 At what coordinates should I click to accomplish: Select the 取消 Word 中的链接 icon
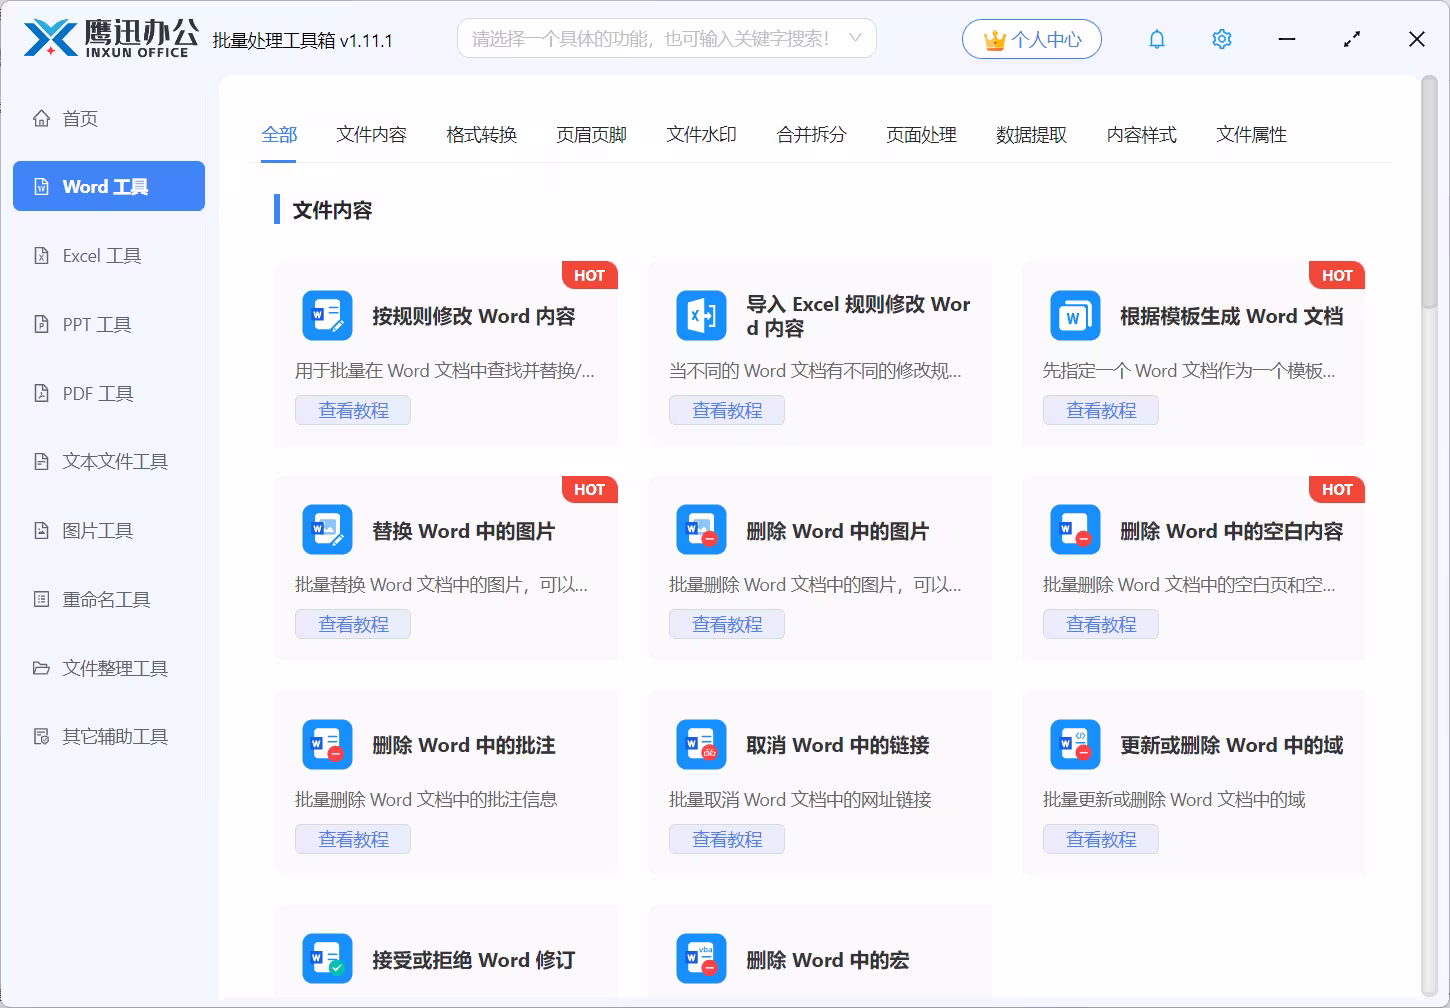pos(701,745)
